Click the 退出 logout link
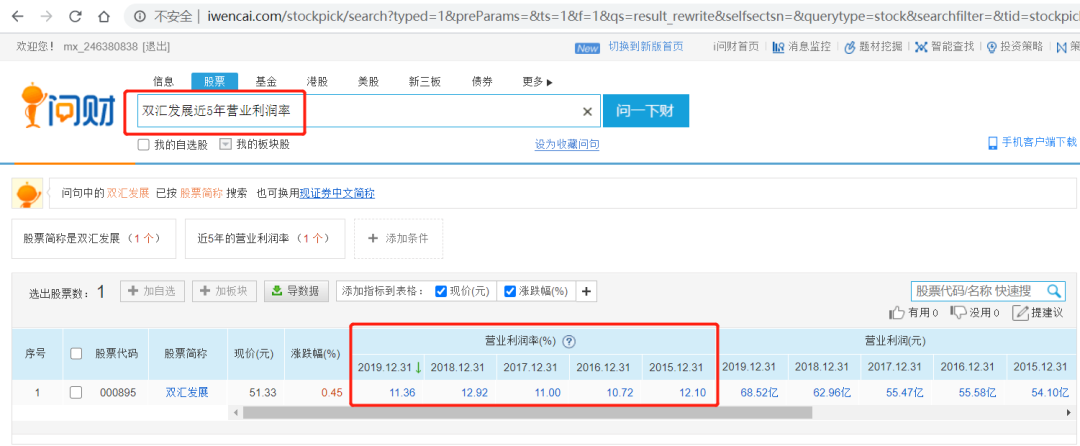 (x=156, y=47)
